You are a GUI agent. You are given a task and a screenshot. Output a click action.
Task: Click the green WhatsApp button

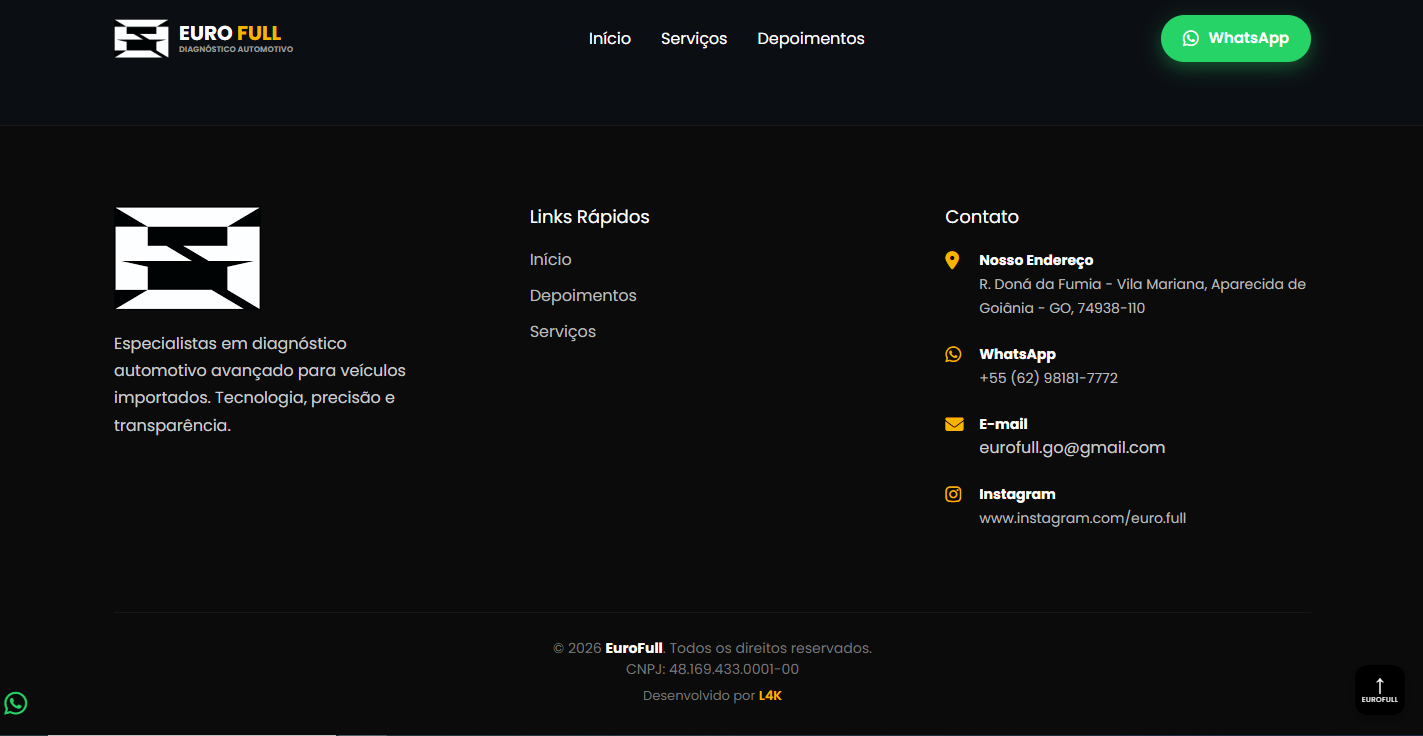(x=1236, y=38)
